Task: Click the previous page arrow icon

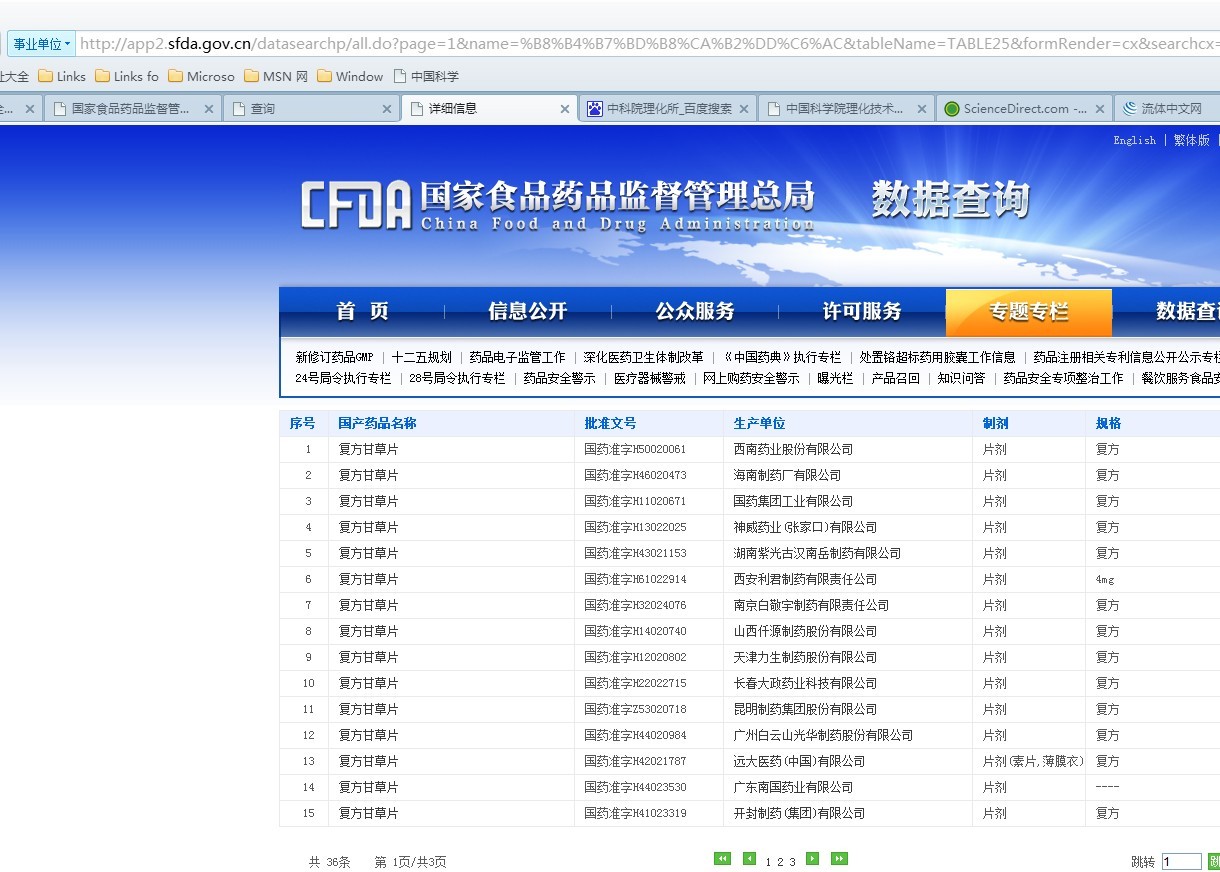Action: (x=749, y=859)
